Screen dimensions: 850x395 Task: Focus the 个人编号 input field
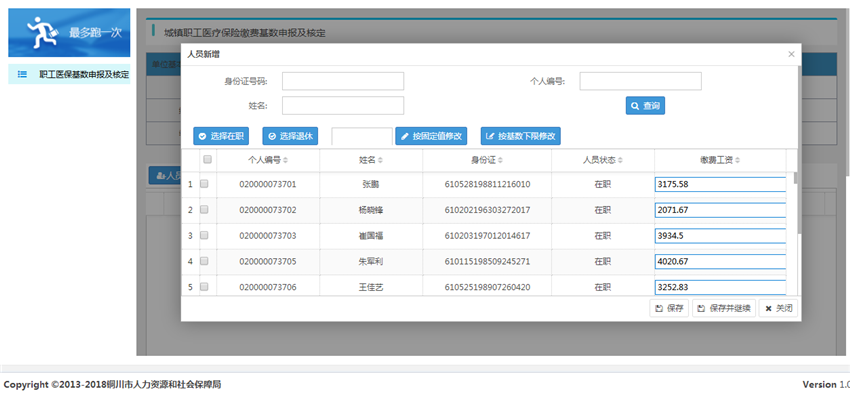pos(640,81)
